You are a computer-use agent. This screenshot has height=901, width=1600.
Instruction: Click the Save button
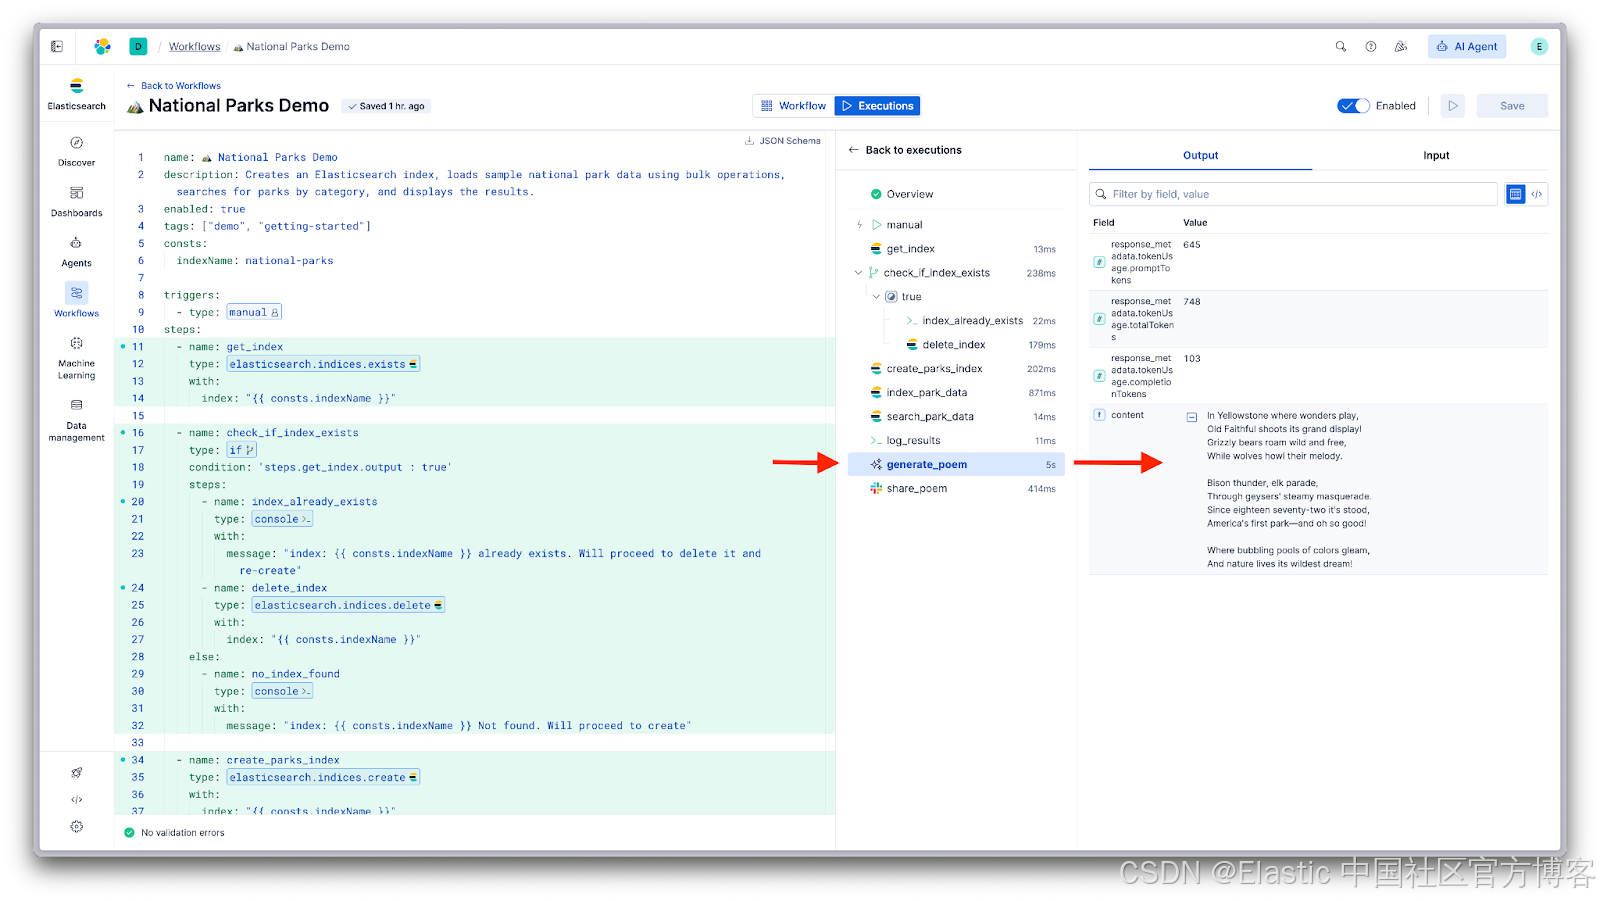click(1512, 106)
